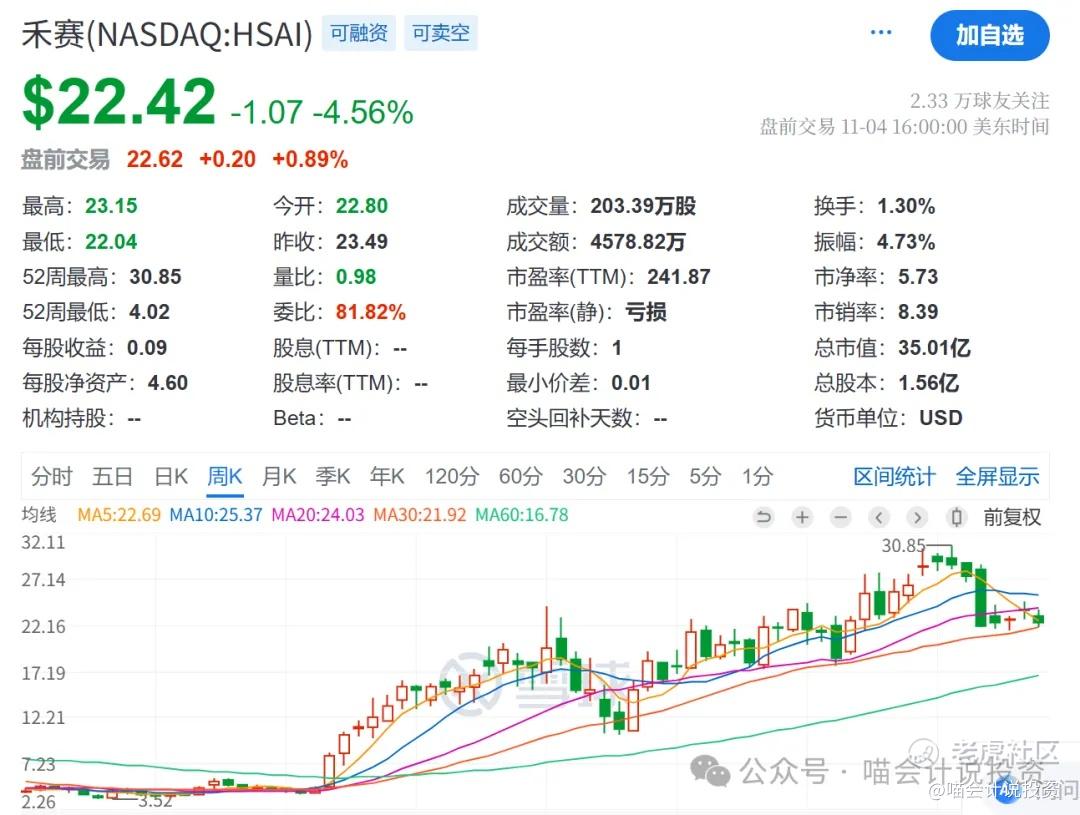Screen dimensions: 1080x815
Task: Zoom out chart with minus icon
Action: click(840, 517)
